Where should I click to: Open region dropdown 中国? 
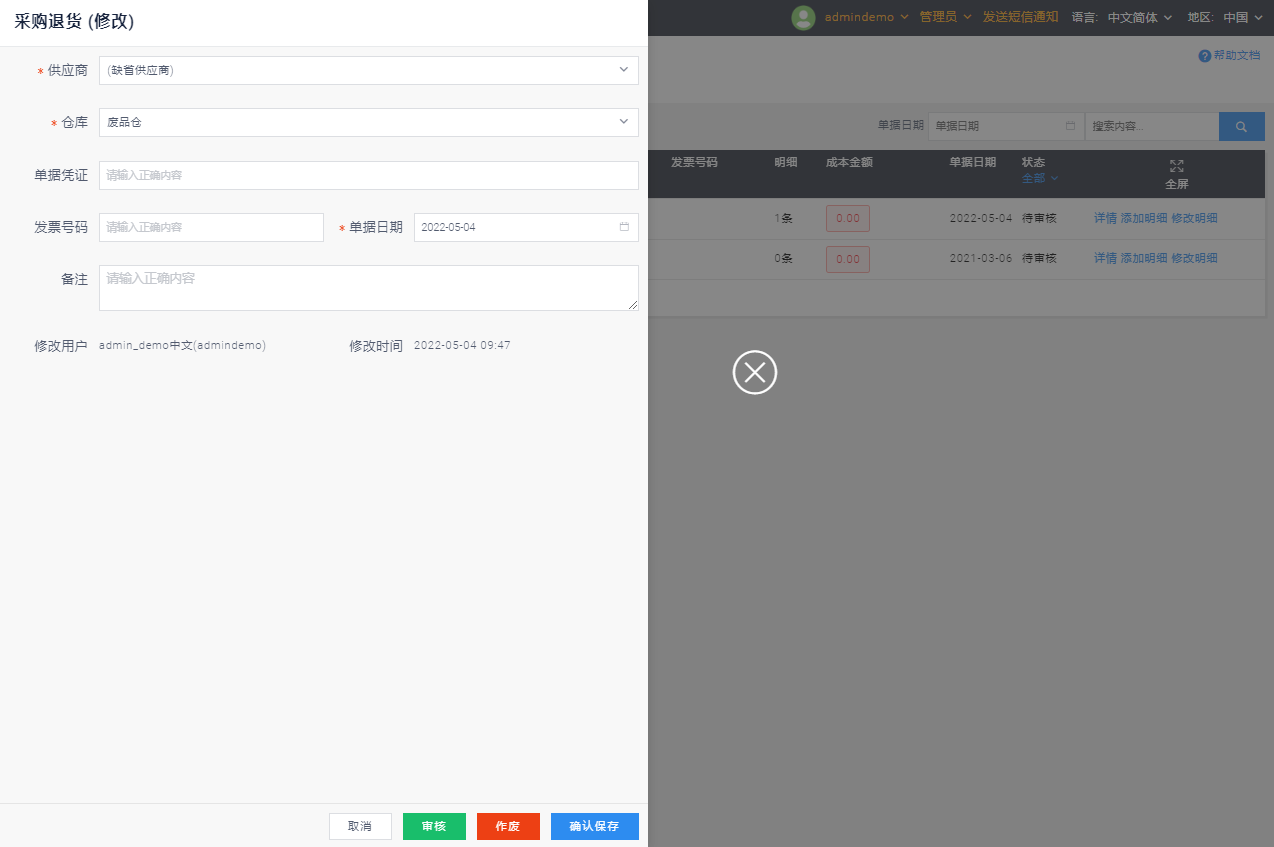1243,17
